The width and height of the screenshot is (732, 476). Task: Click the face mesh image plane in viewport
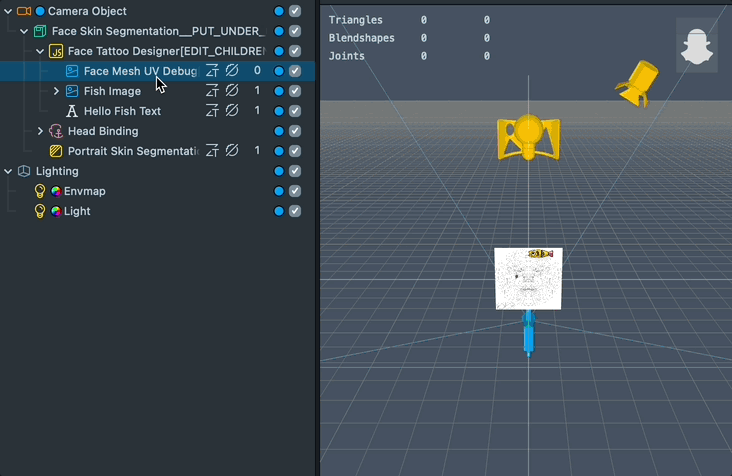pyautogui.click(x=528, y=285)
